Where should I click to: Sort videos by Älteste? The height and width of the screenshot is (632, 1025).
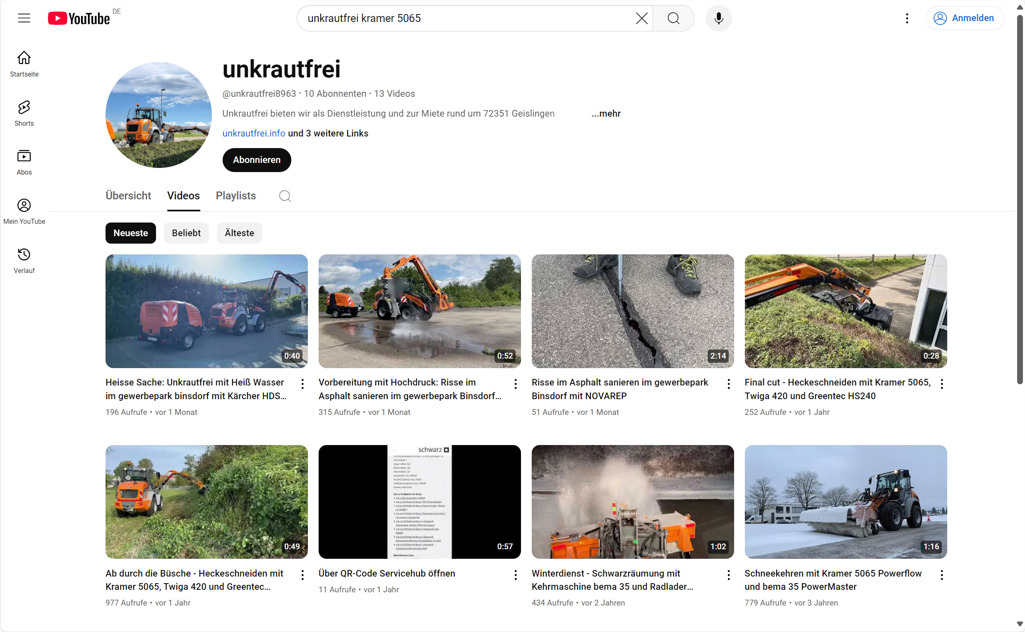[239, 232]
